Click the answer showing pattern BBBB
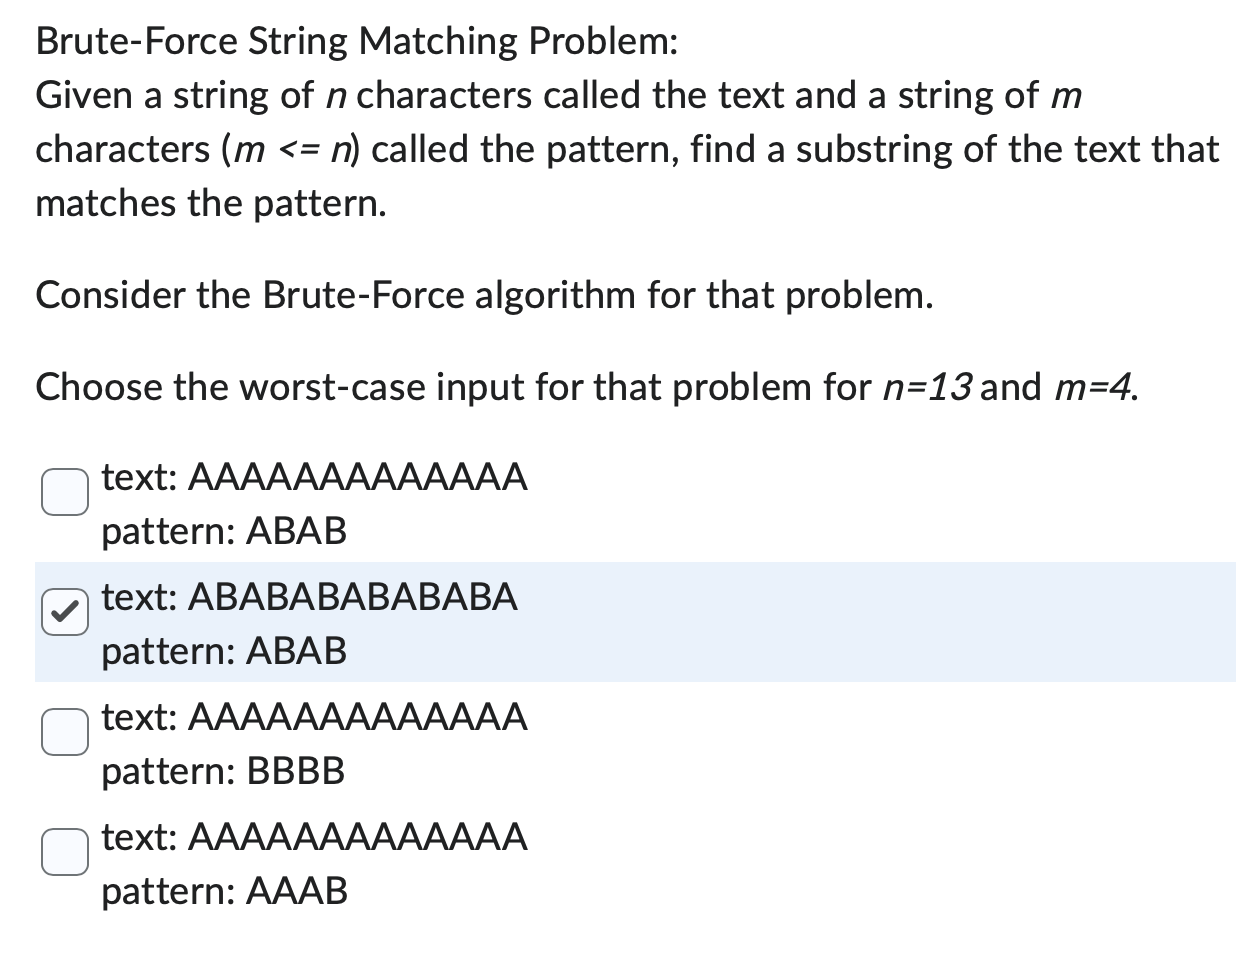The image size is (1236, 964). coord(222,771)
